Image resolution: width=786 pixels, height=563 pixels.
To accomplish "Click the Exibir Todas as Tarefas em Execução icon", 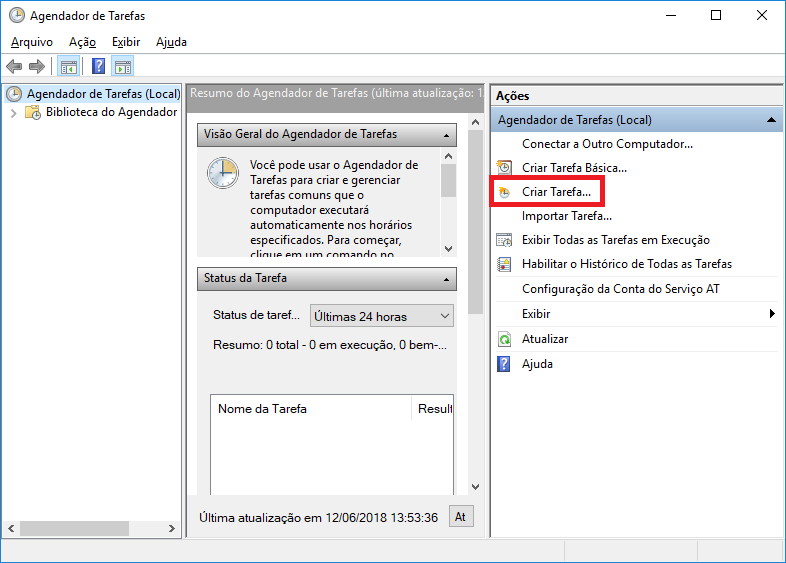I will (x=504, y=240).
